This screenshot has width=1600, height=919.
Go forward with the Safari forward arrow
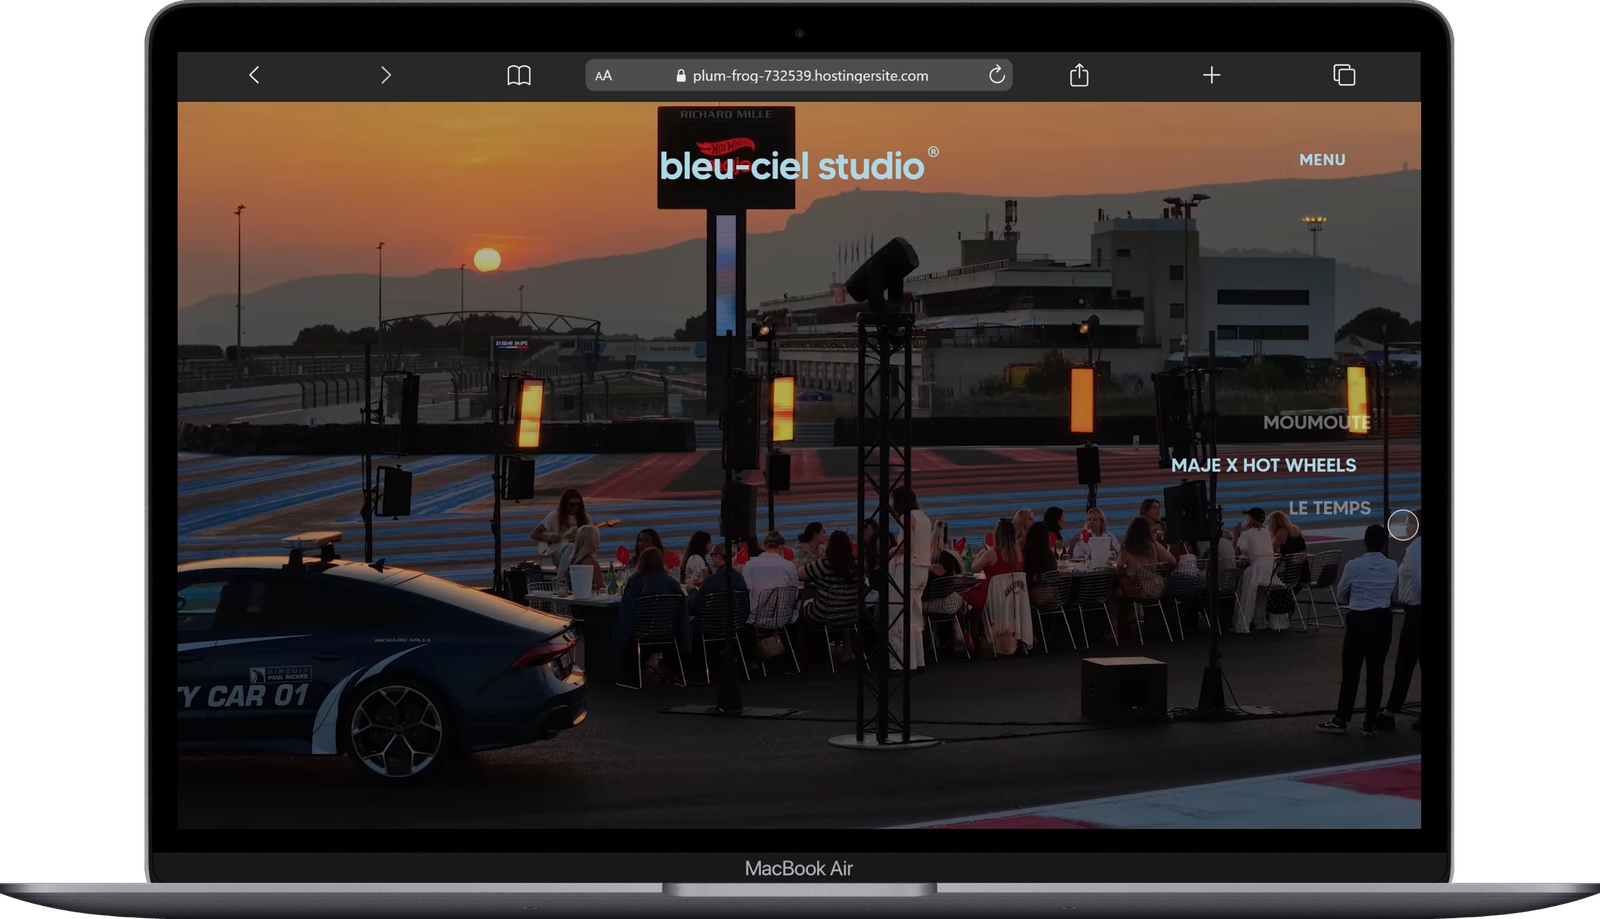click(386, 75)
